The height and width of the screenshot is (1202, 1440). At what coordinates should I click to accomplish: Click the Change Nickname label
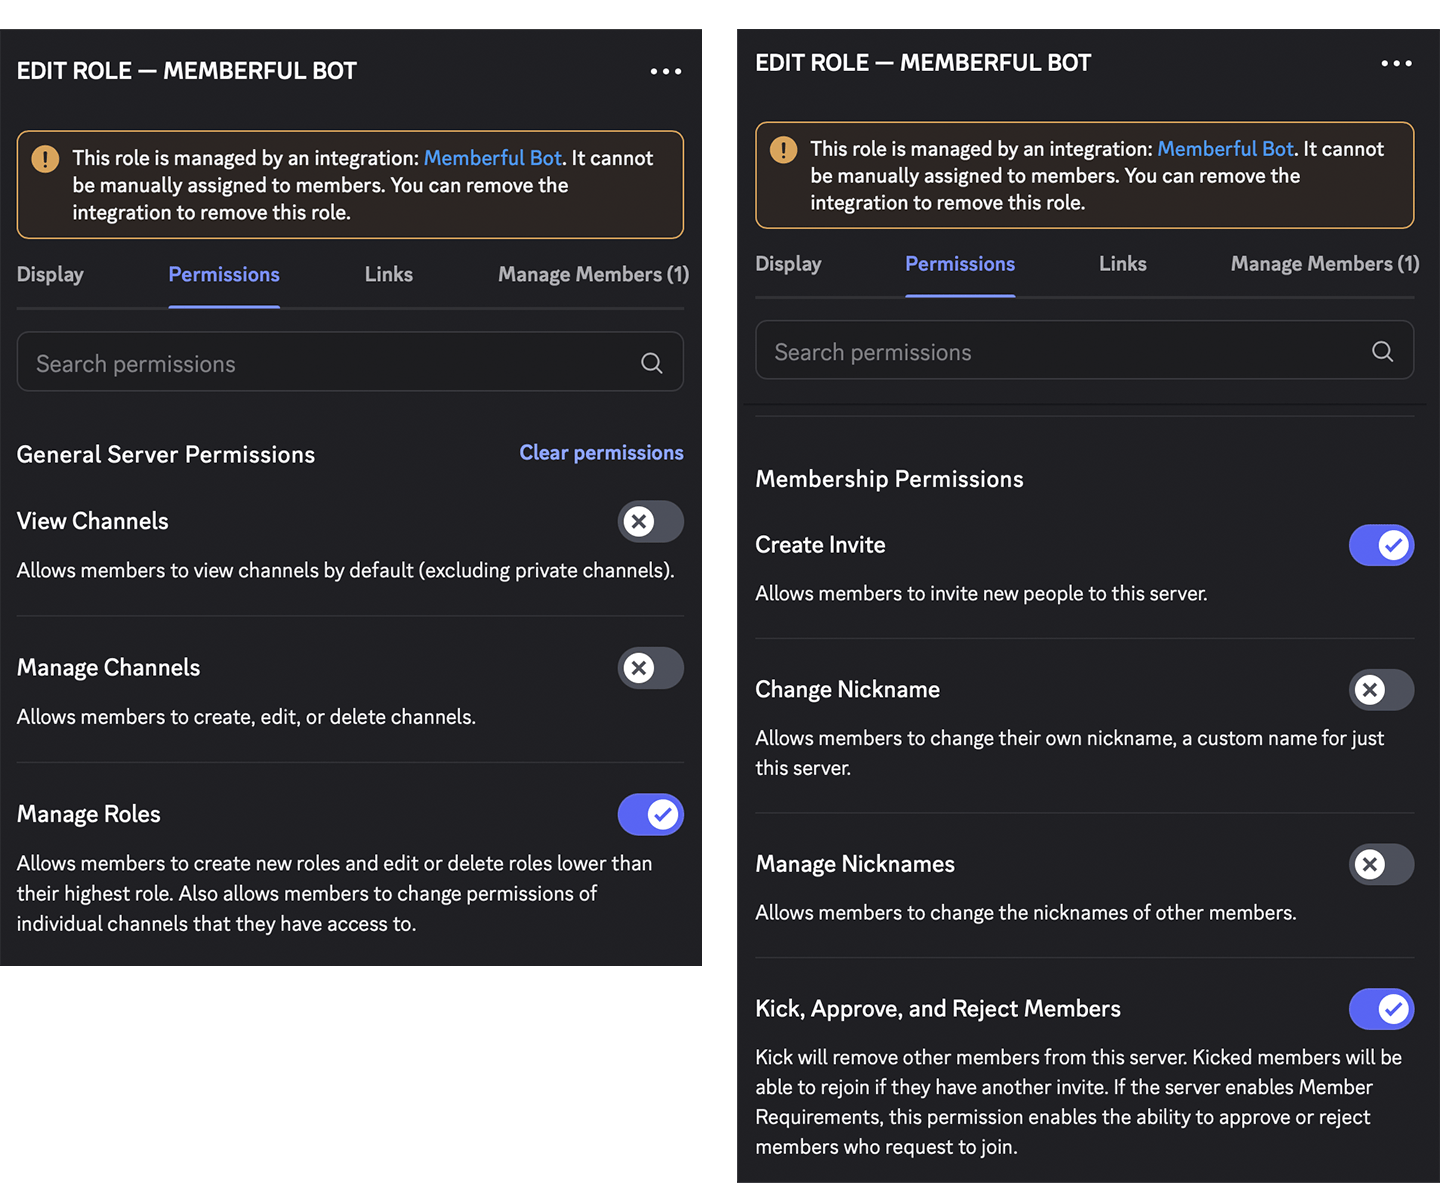[x=847, y=690]
